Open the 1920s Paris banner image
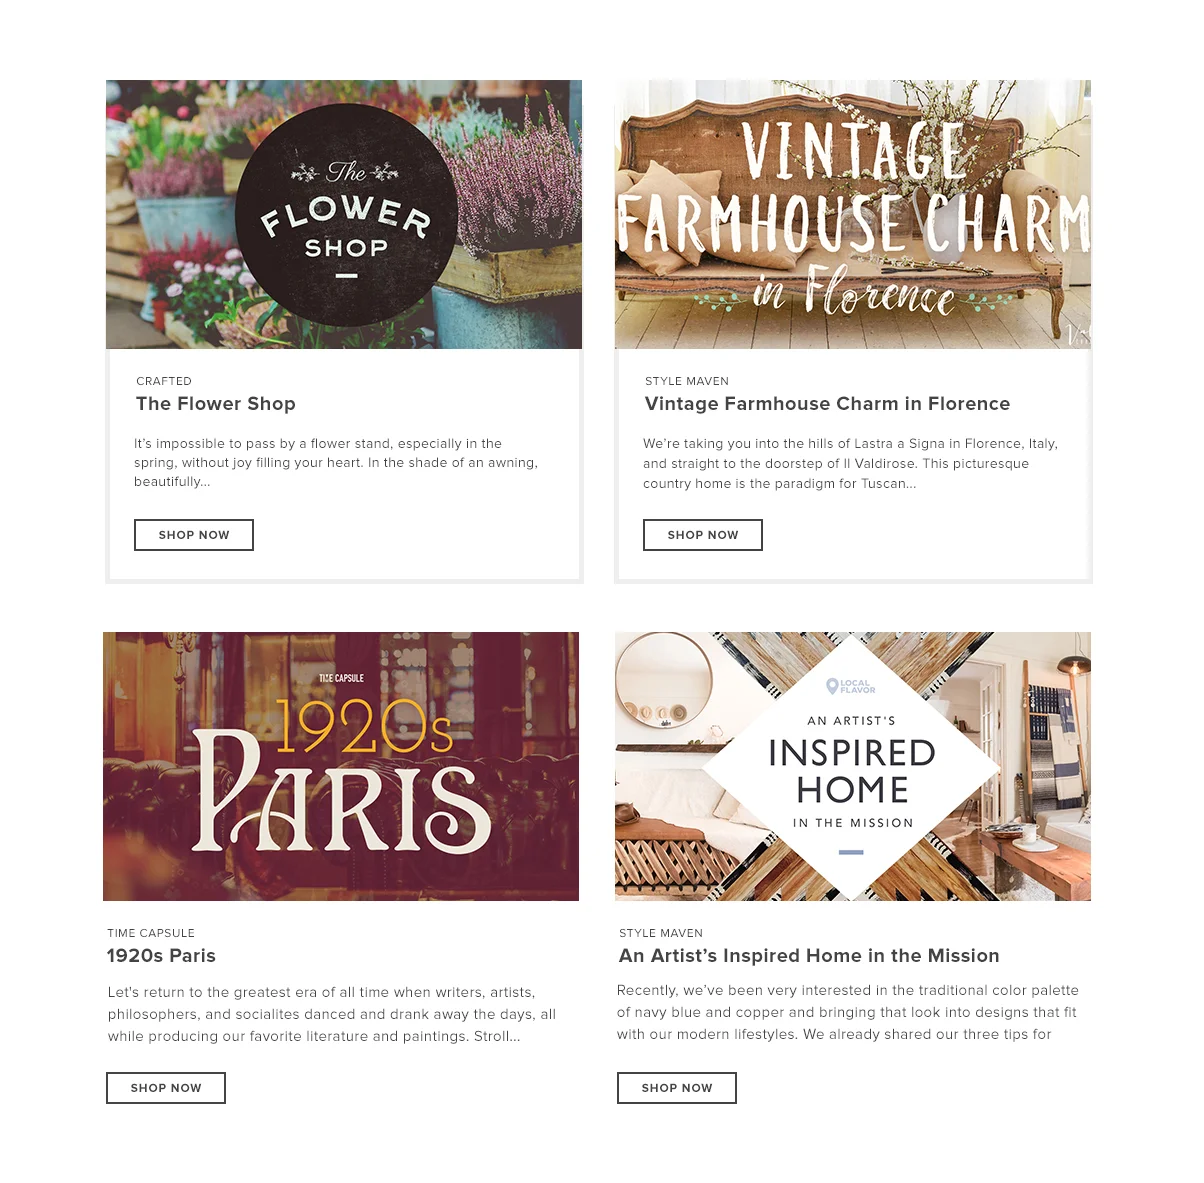This screenshot has height=1183, width=1204. click(x=341, y=766)
